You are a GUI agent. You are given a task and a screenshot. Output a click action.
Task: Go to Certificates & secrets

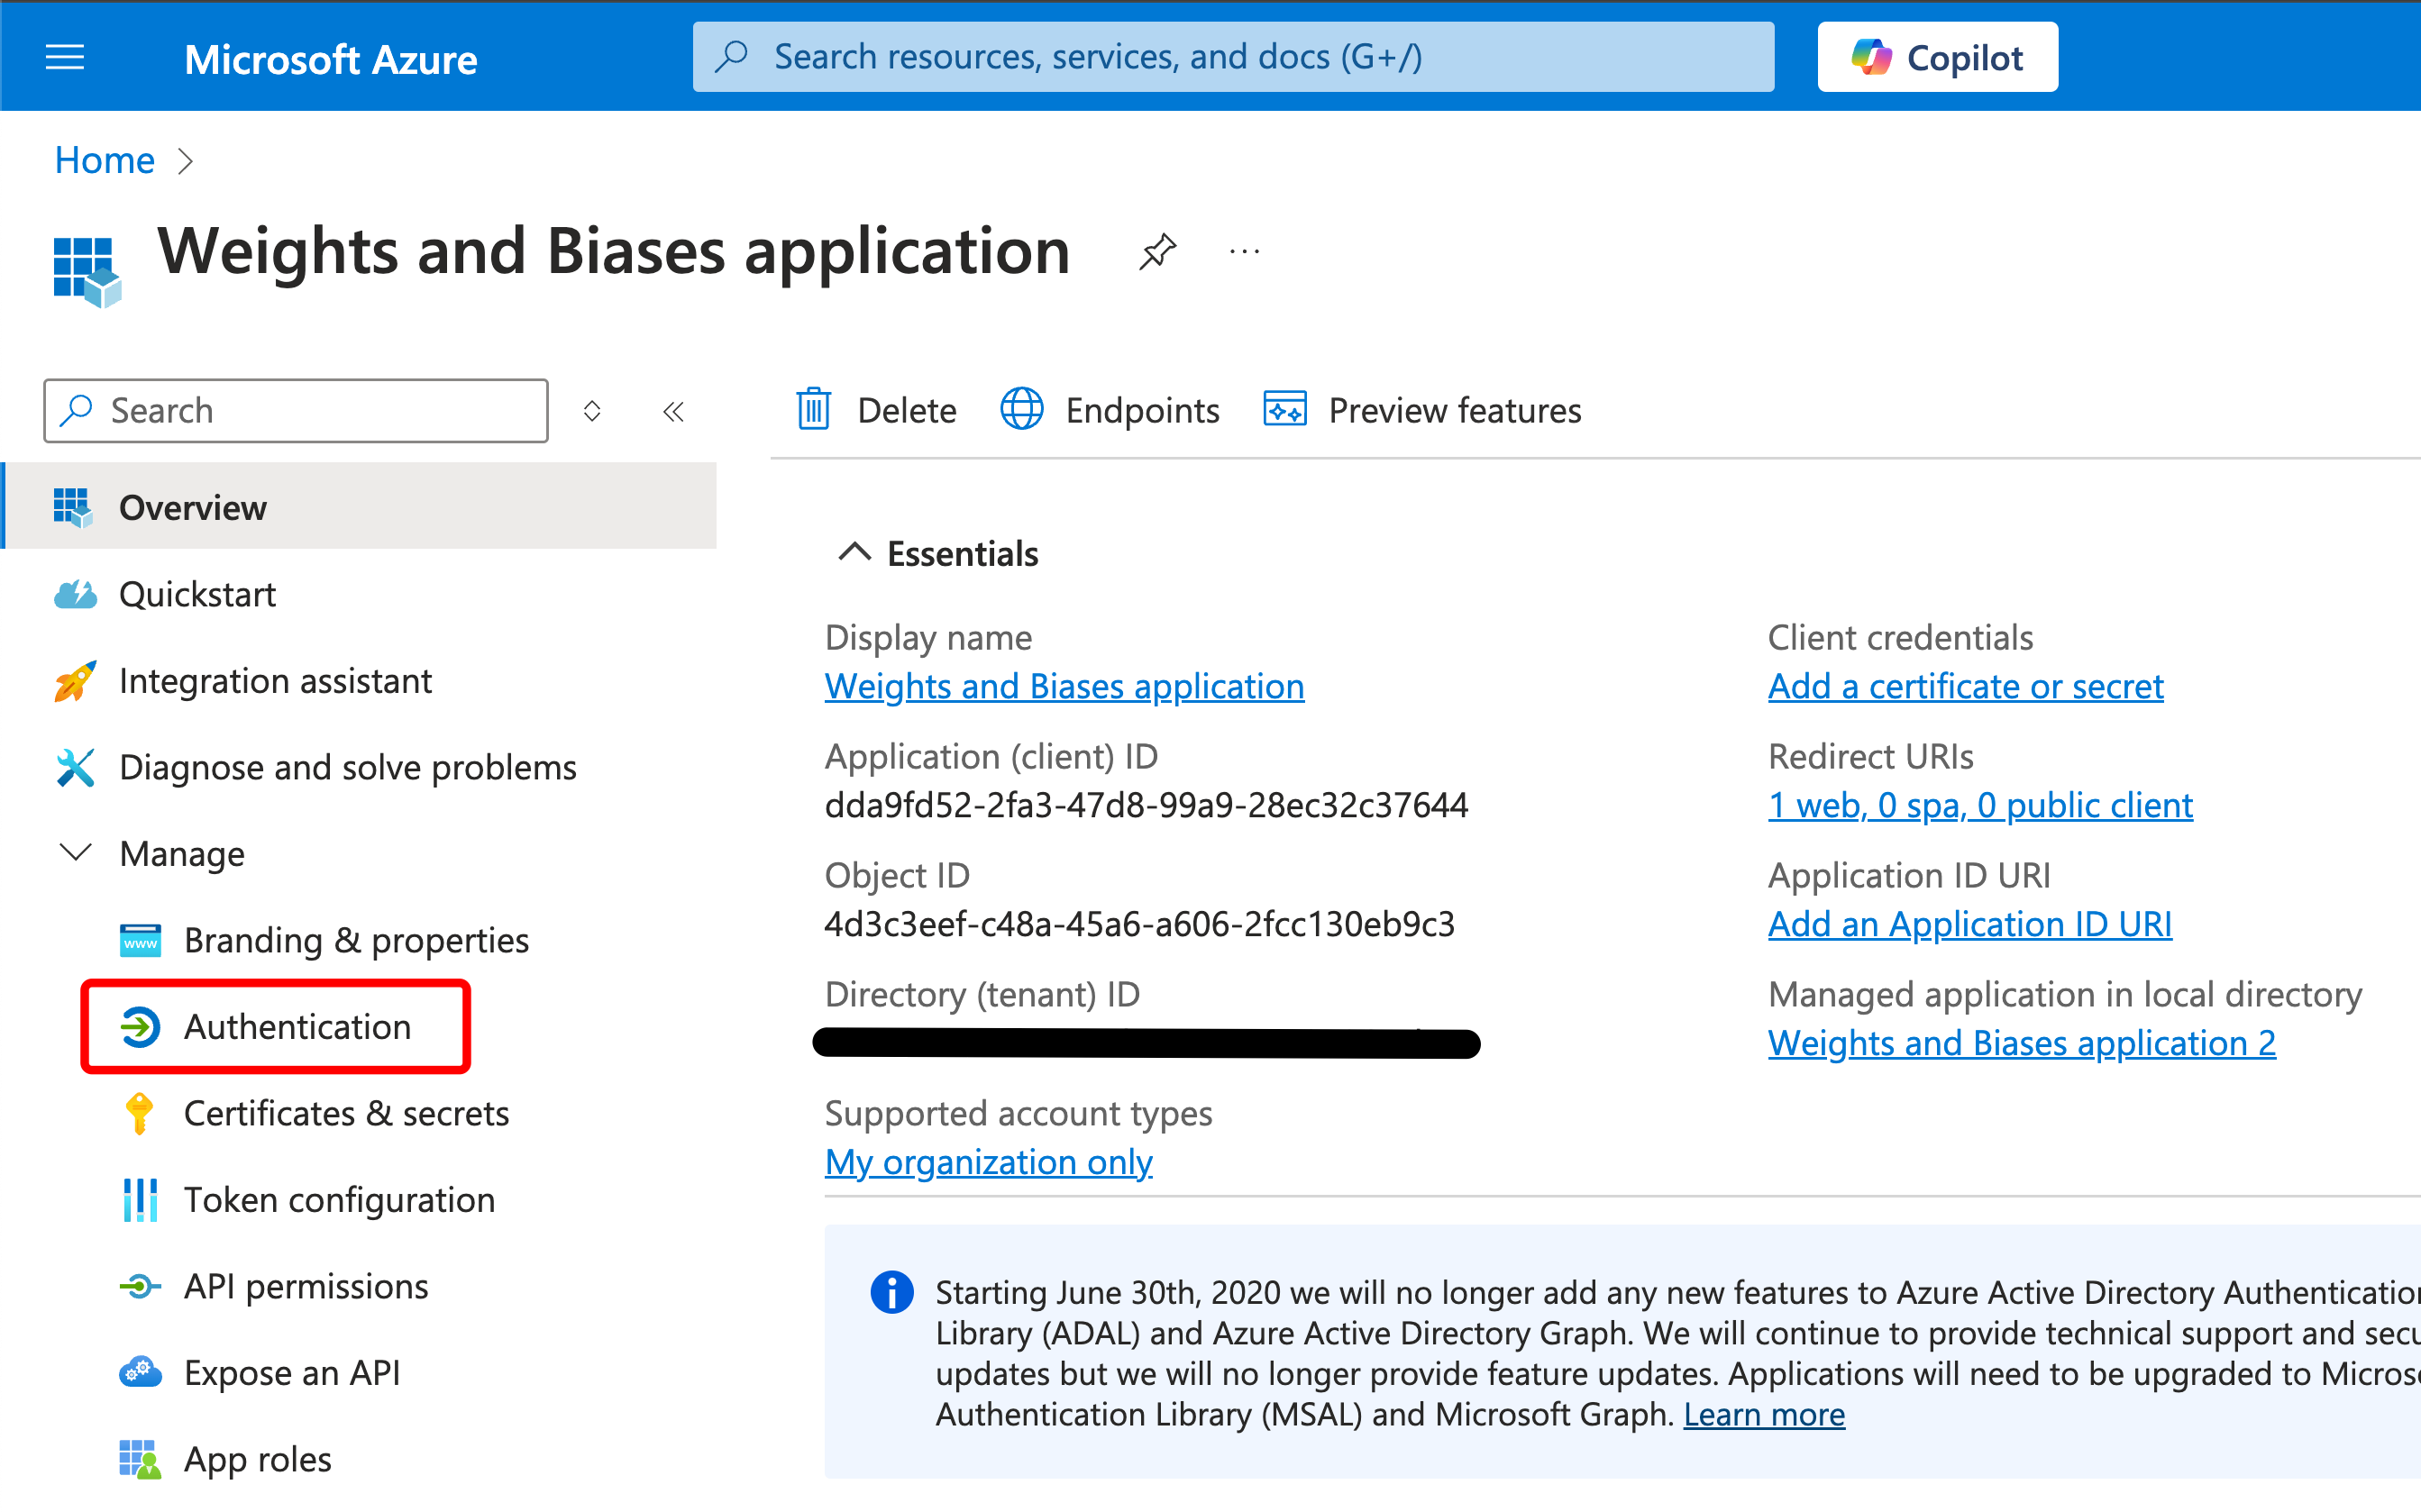click(x=346, y=1113)
